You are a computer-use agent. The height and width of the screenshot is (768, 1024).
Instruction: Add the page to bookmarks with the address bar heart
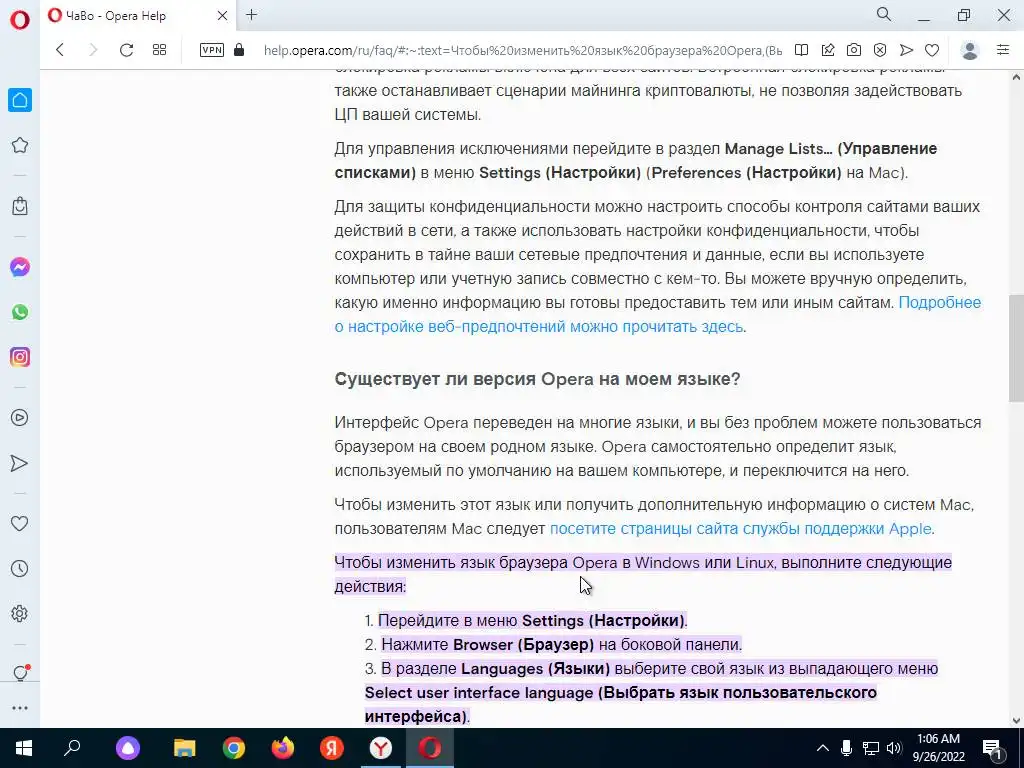(x=932, y=50)
